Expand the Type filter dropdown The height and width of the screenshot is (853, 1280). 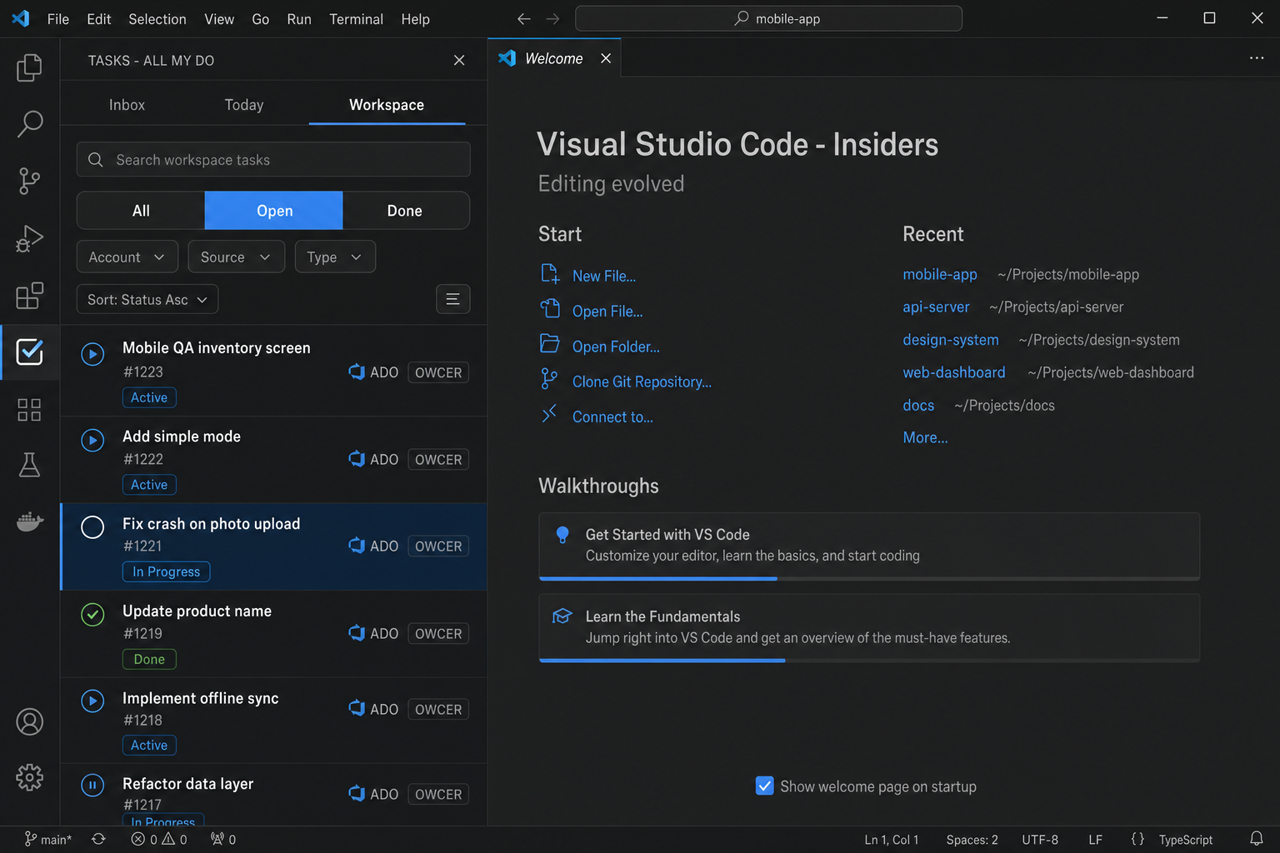[x=335, y=257]
